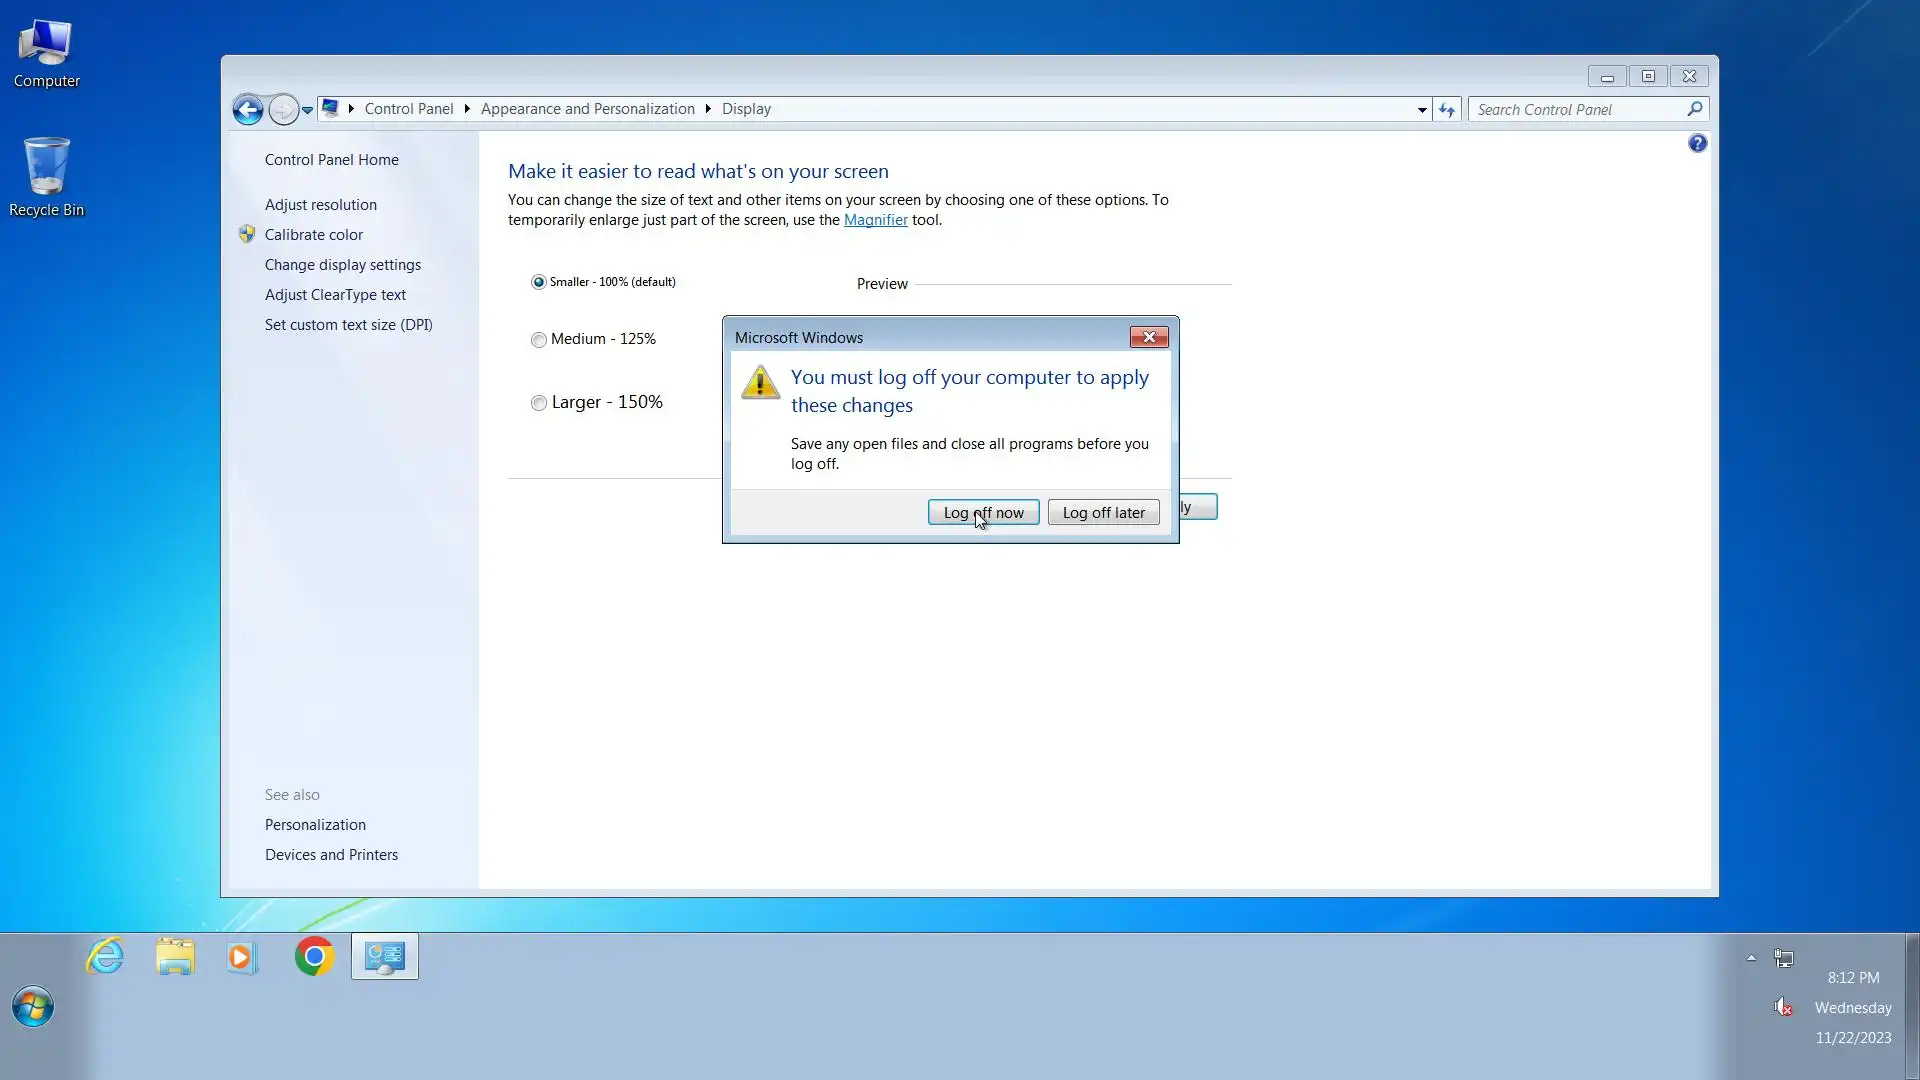
Task: Open Windows Explorer folder icon in taskbar
Action: click(175, 957)
